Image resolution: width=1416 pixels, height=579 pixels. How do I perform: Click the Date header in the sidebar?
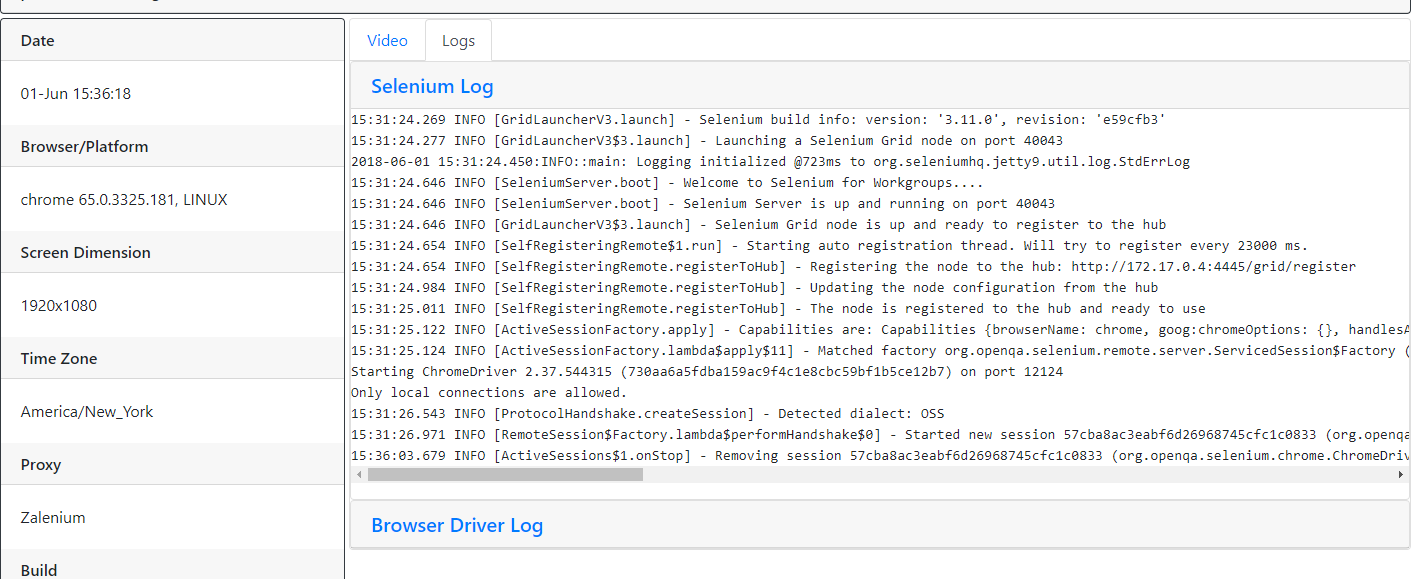coord(37,40)
